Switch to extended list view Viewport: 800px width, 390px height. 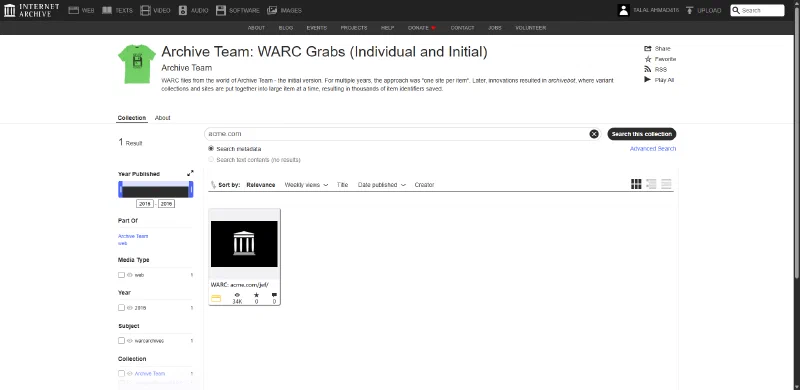651,184
